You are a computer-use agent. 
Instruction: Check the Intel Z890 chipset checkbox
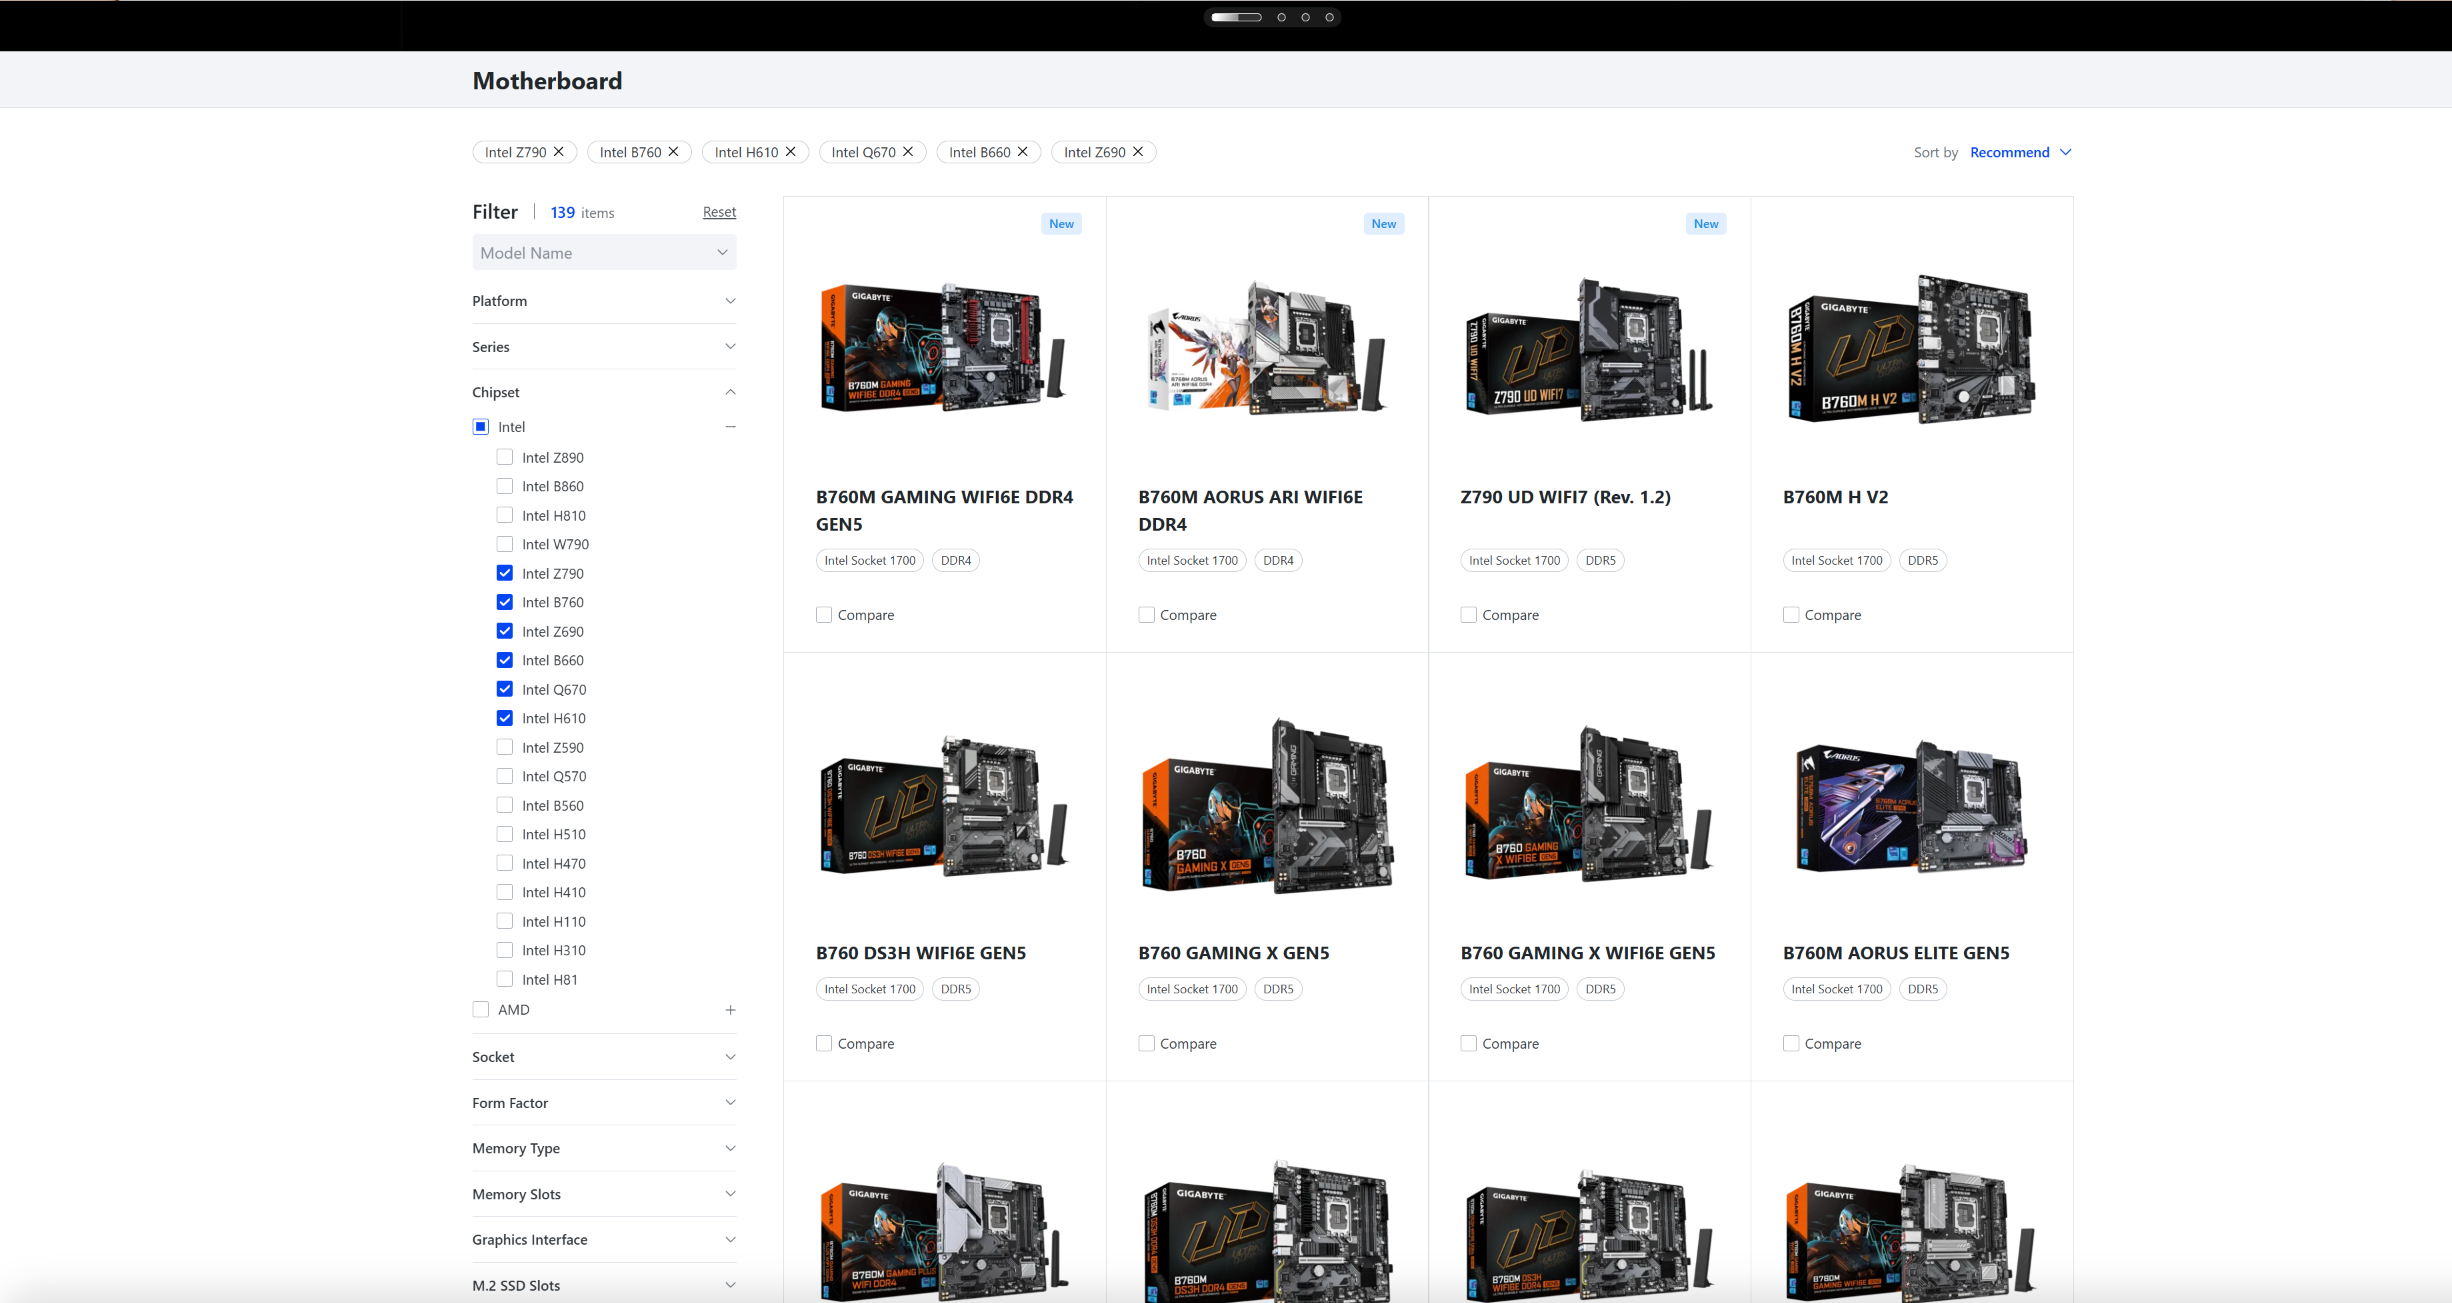pyautogui.click(x=505, y=457)
